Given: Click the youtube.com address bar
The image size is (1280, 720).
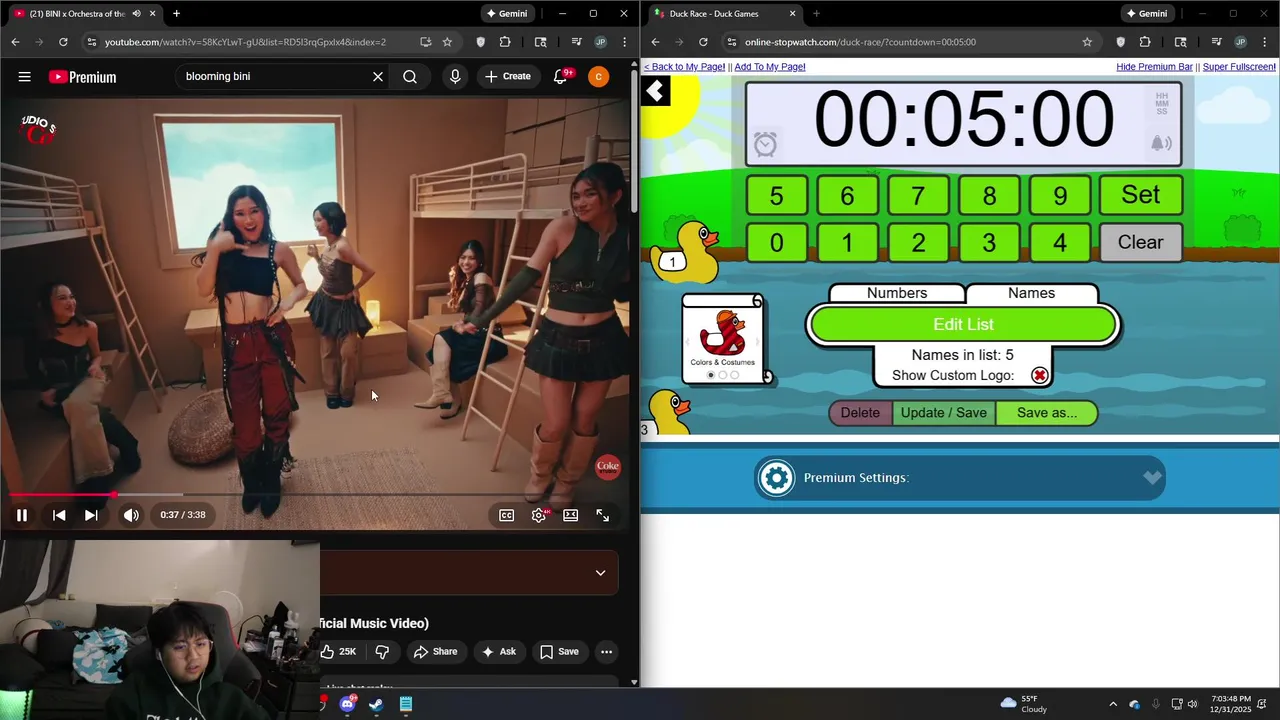Looking at the screenshot, I should (x=245, y=42).
